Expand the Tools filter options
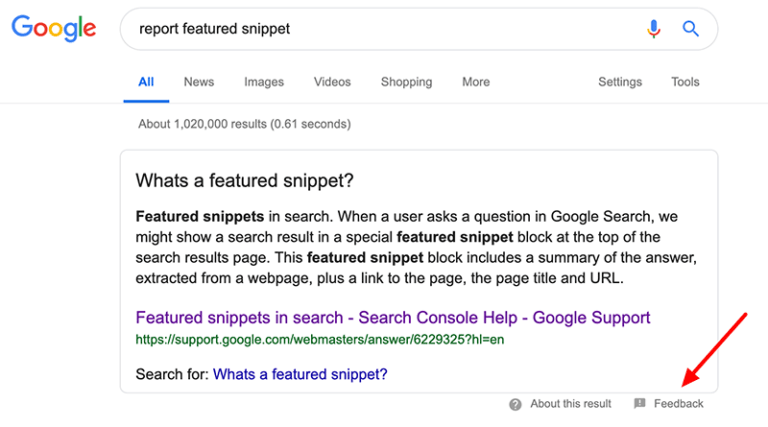The height and width of the screenshot is (427, 768). [x=685, y=82]
